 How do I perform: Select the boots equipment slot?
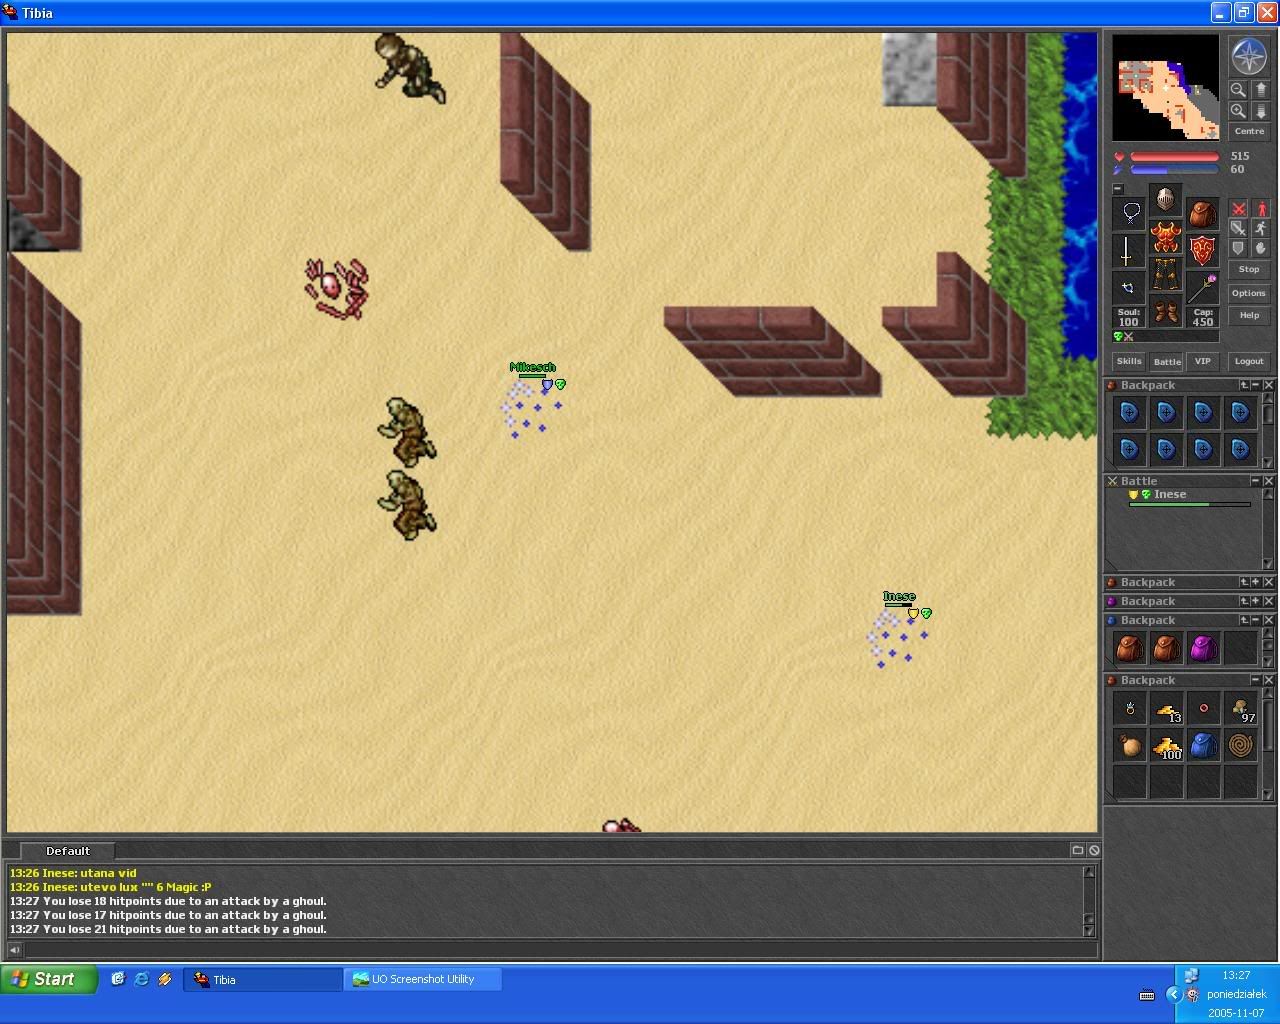[x=1165, y=311]
